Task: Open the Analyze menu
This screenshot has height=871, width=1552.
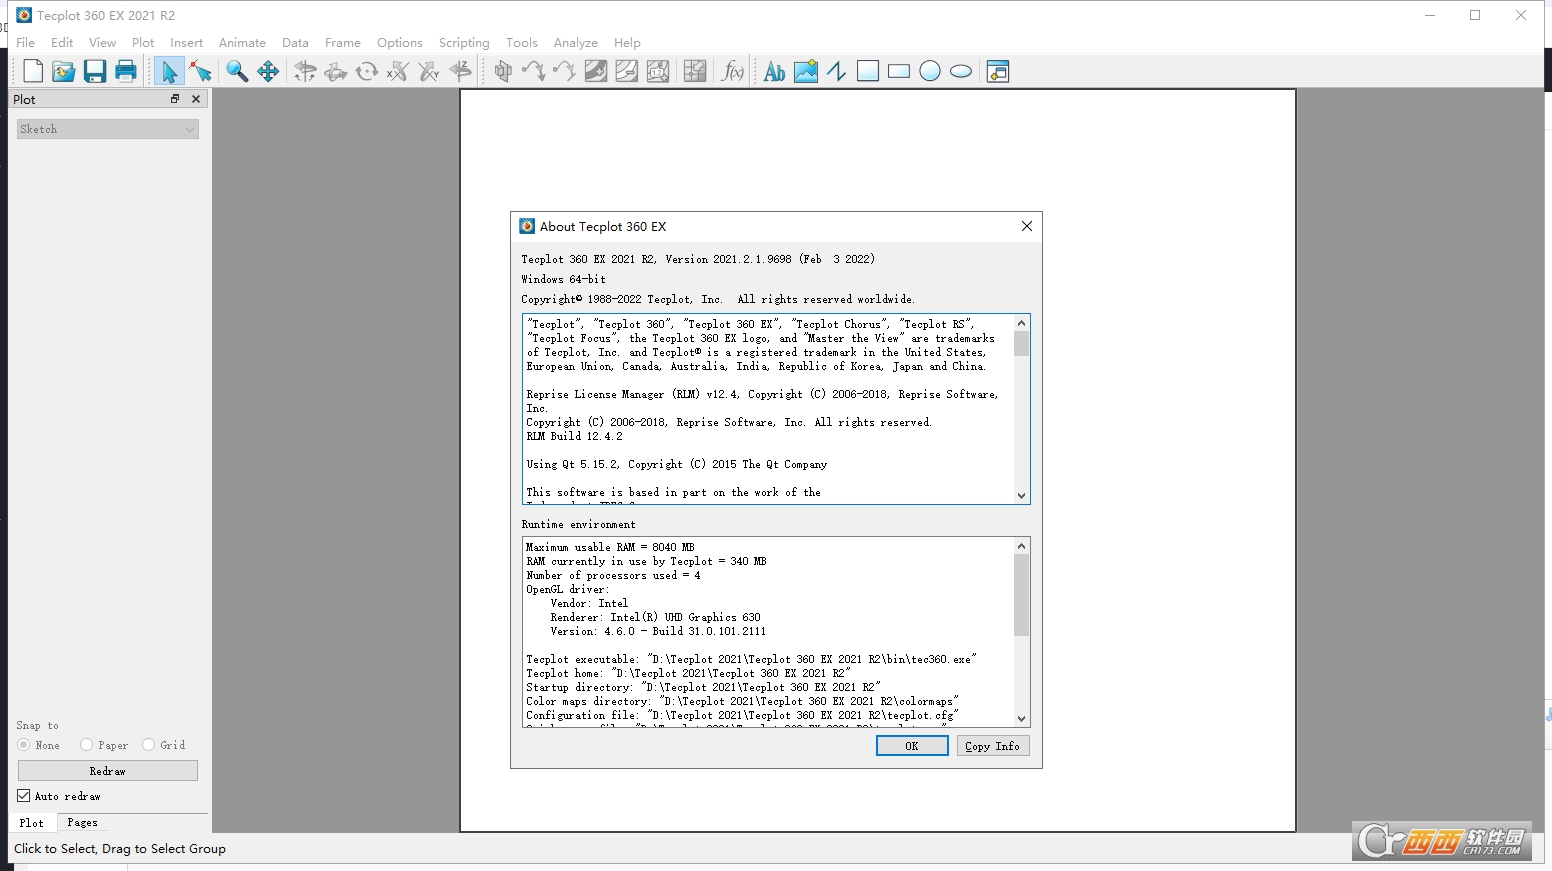Action: tap(575, 43)
